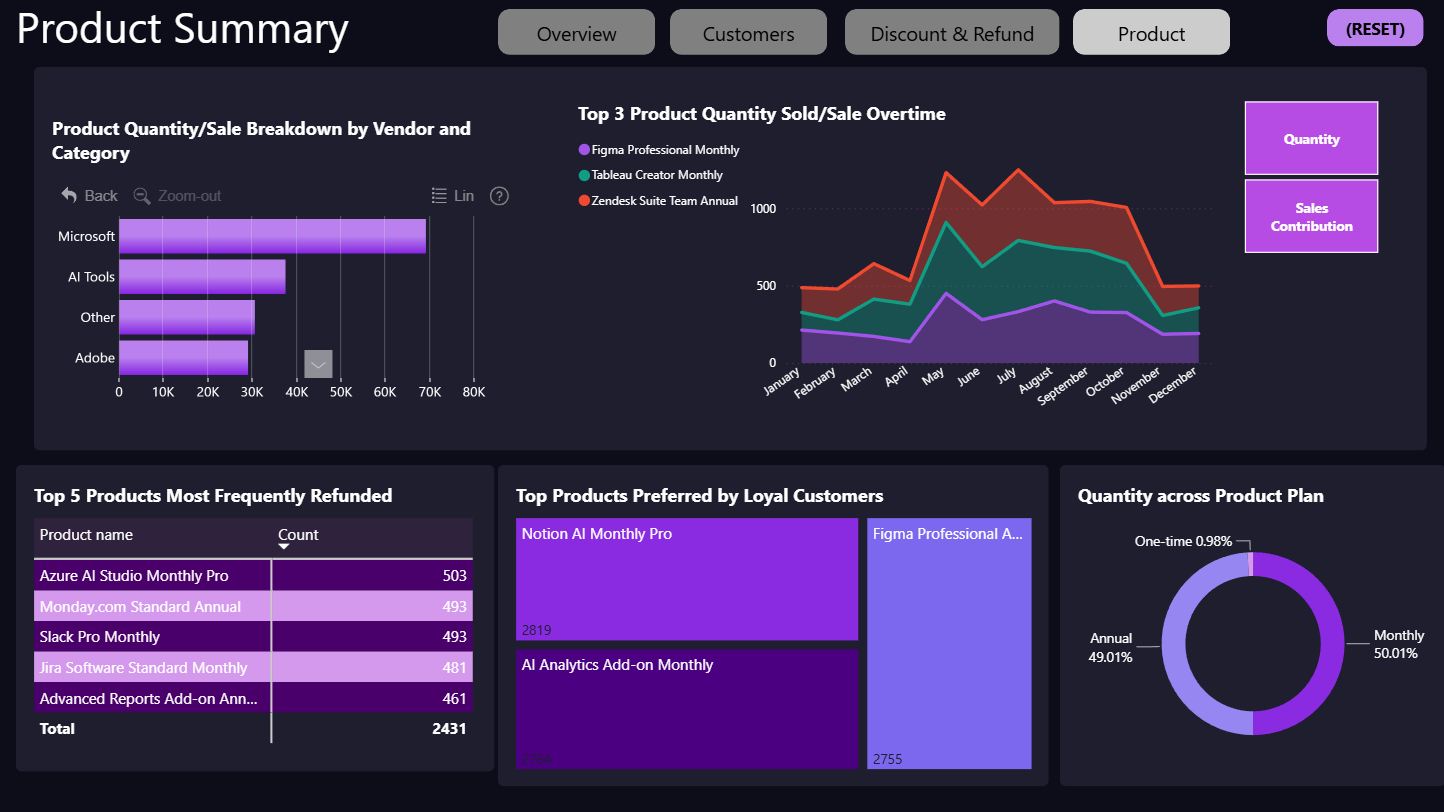Select the bar labeled Other
Screen dimensions: 1444x812
(187, 317)
